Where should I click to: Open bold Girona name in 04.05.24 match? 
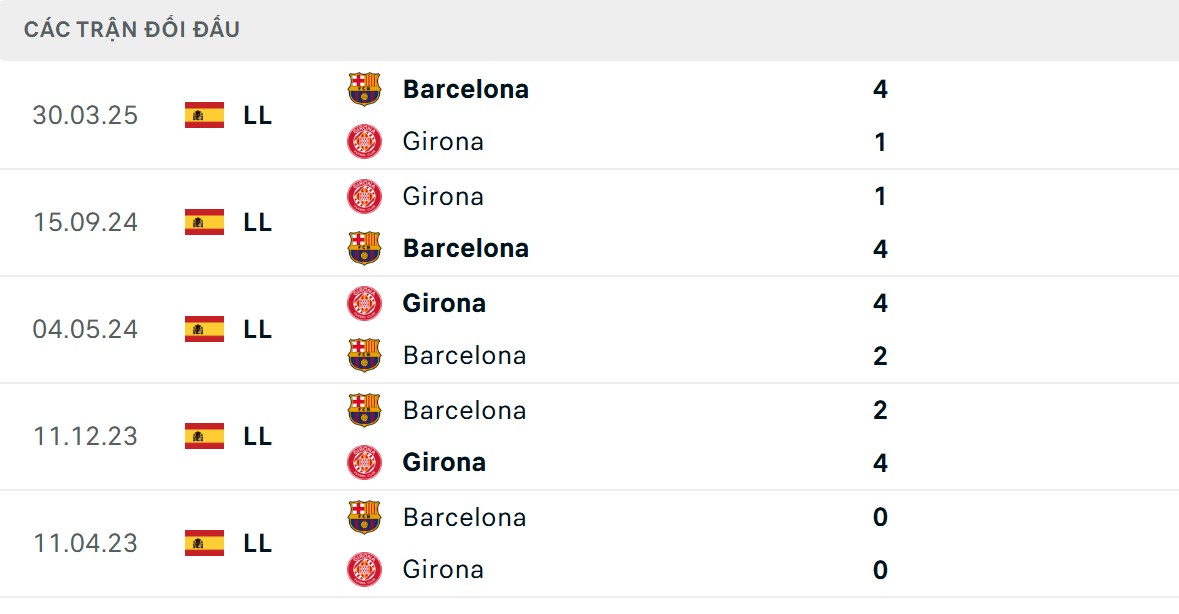point(444,303)
